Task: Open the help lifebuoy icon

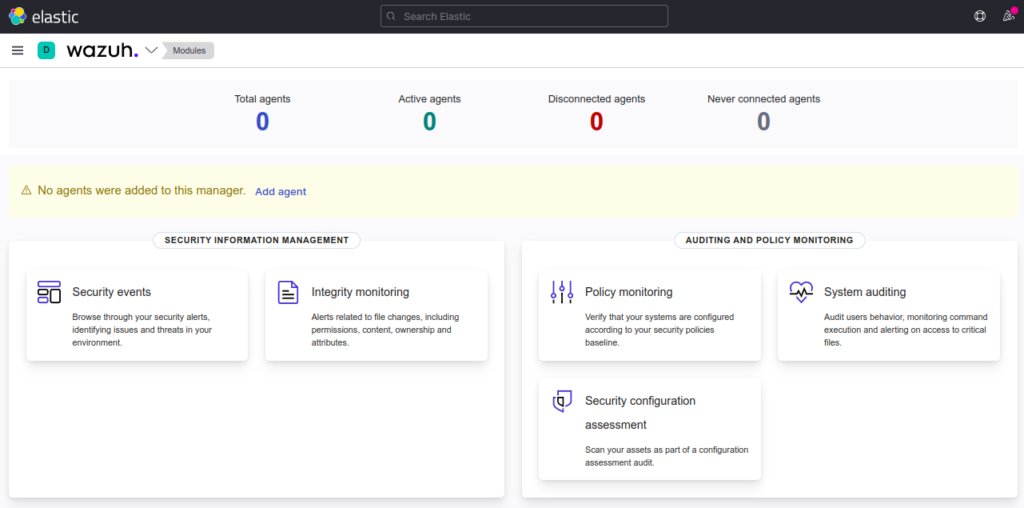Action: (x=980, y=16)
